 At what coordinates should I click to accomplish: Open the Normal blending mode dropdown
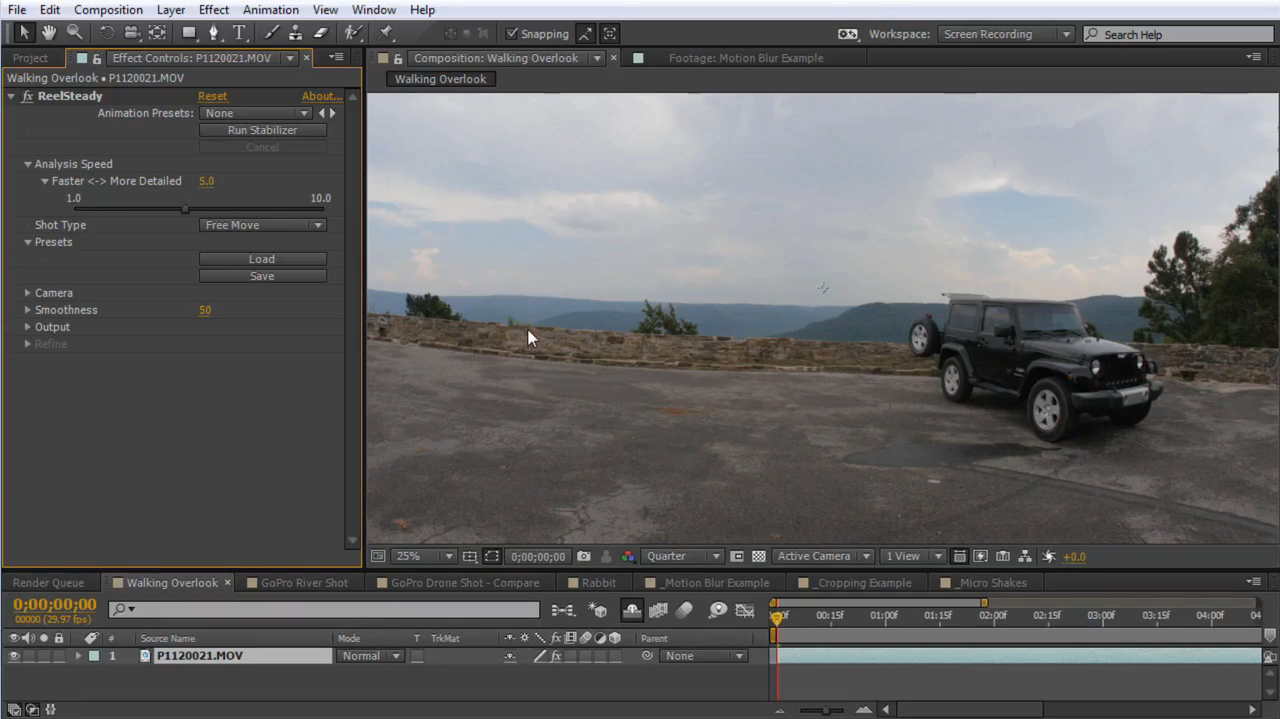tap(369, 656)
